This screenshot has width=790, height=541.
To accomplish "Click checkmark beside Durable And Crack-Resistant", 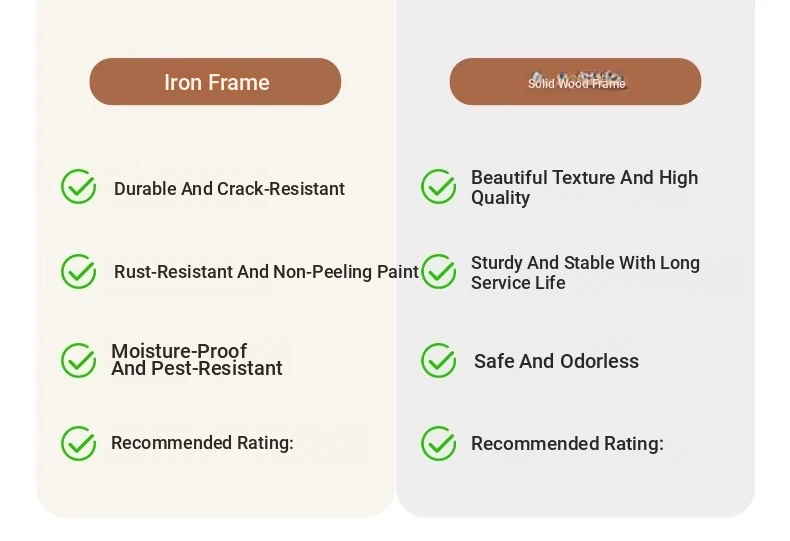I will point(79,186).
